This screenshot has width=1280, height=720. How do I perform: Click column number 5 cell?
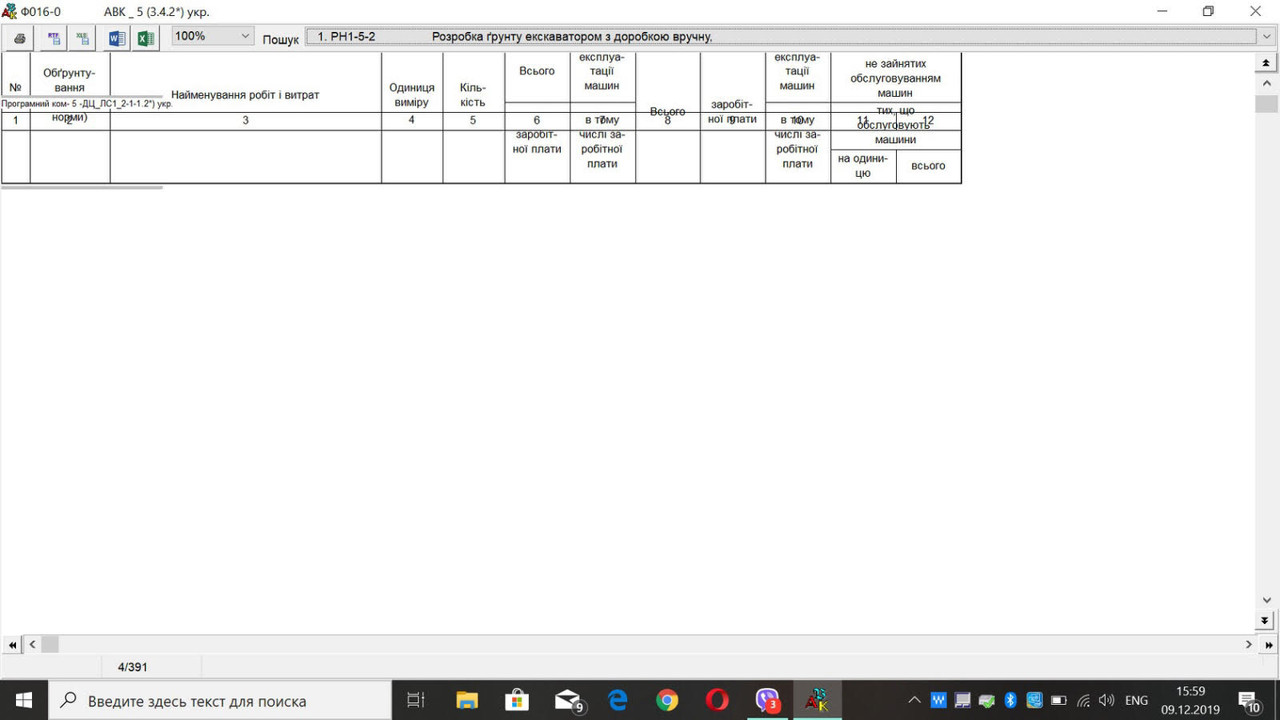473,121
